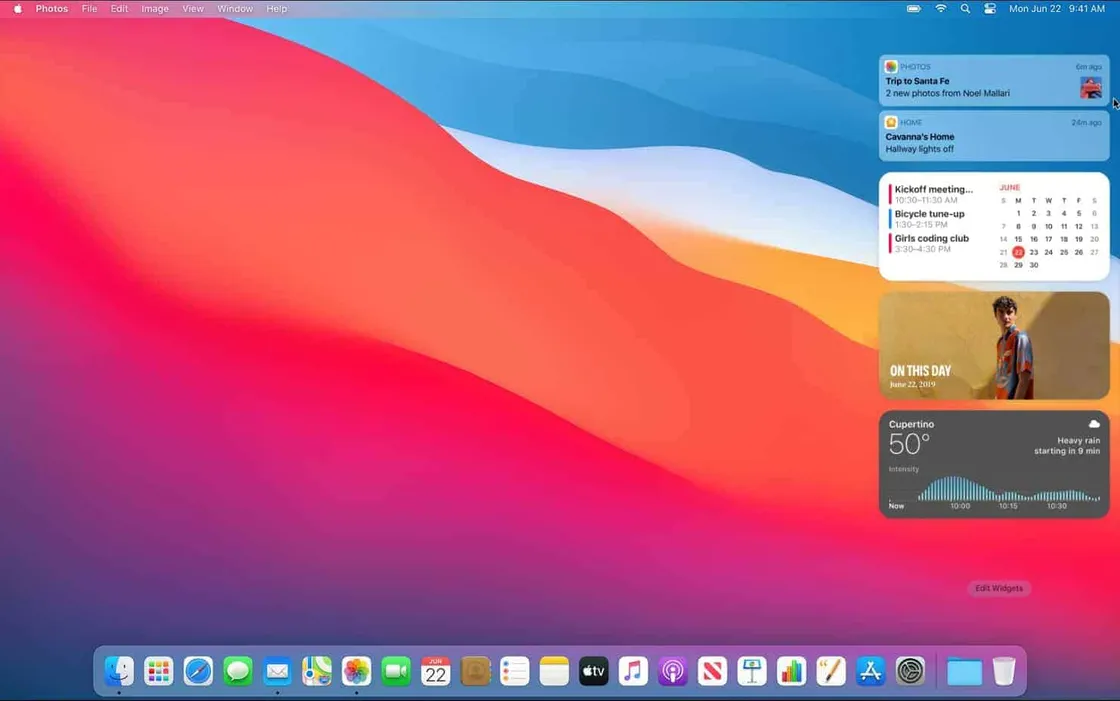Image resolution: width=1120 pixels, height=701 pixels.
Task: Start FaceTime from the Dock
Action: (396, 670)
